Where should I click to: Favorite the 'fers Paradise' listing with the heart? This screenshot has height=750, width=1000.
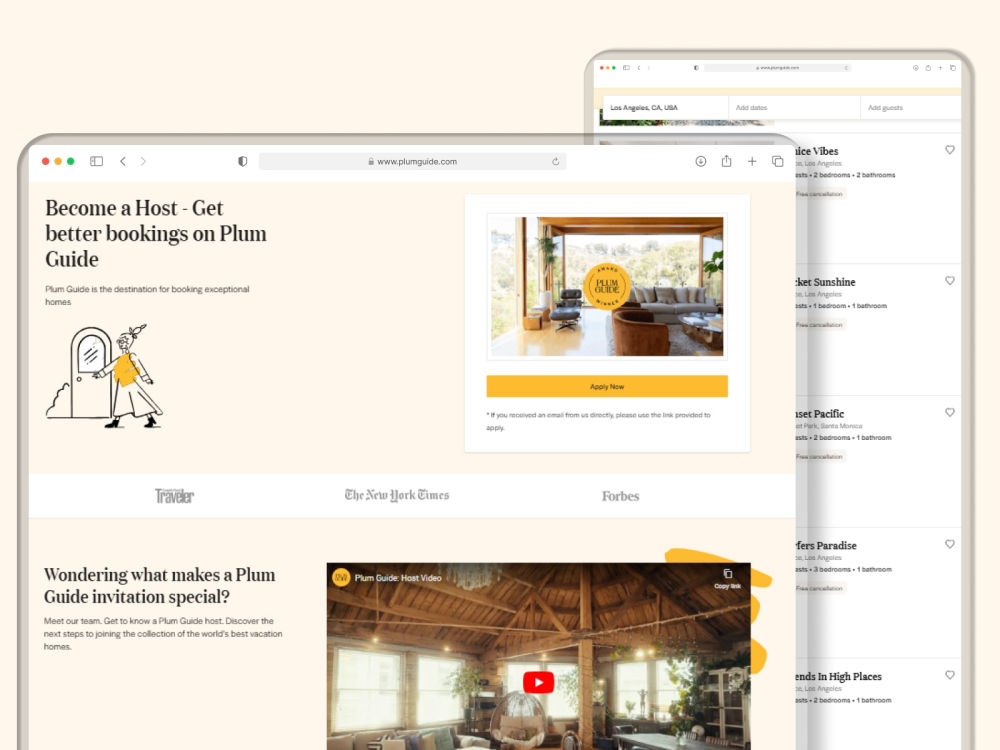pyautogui.click(x=950, y=544)
